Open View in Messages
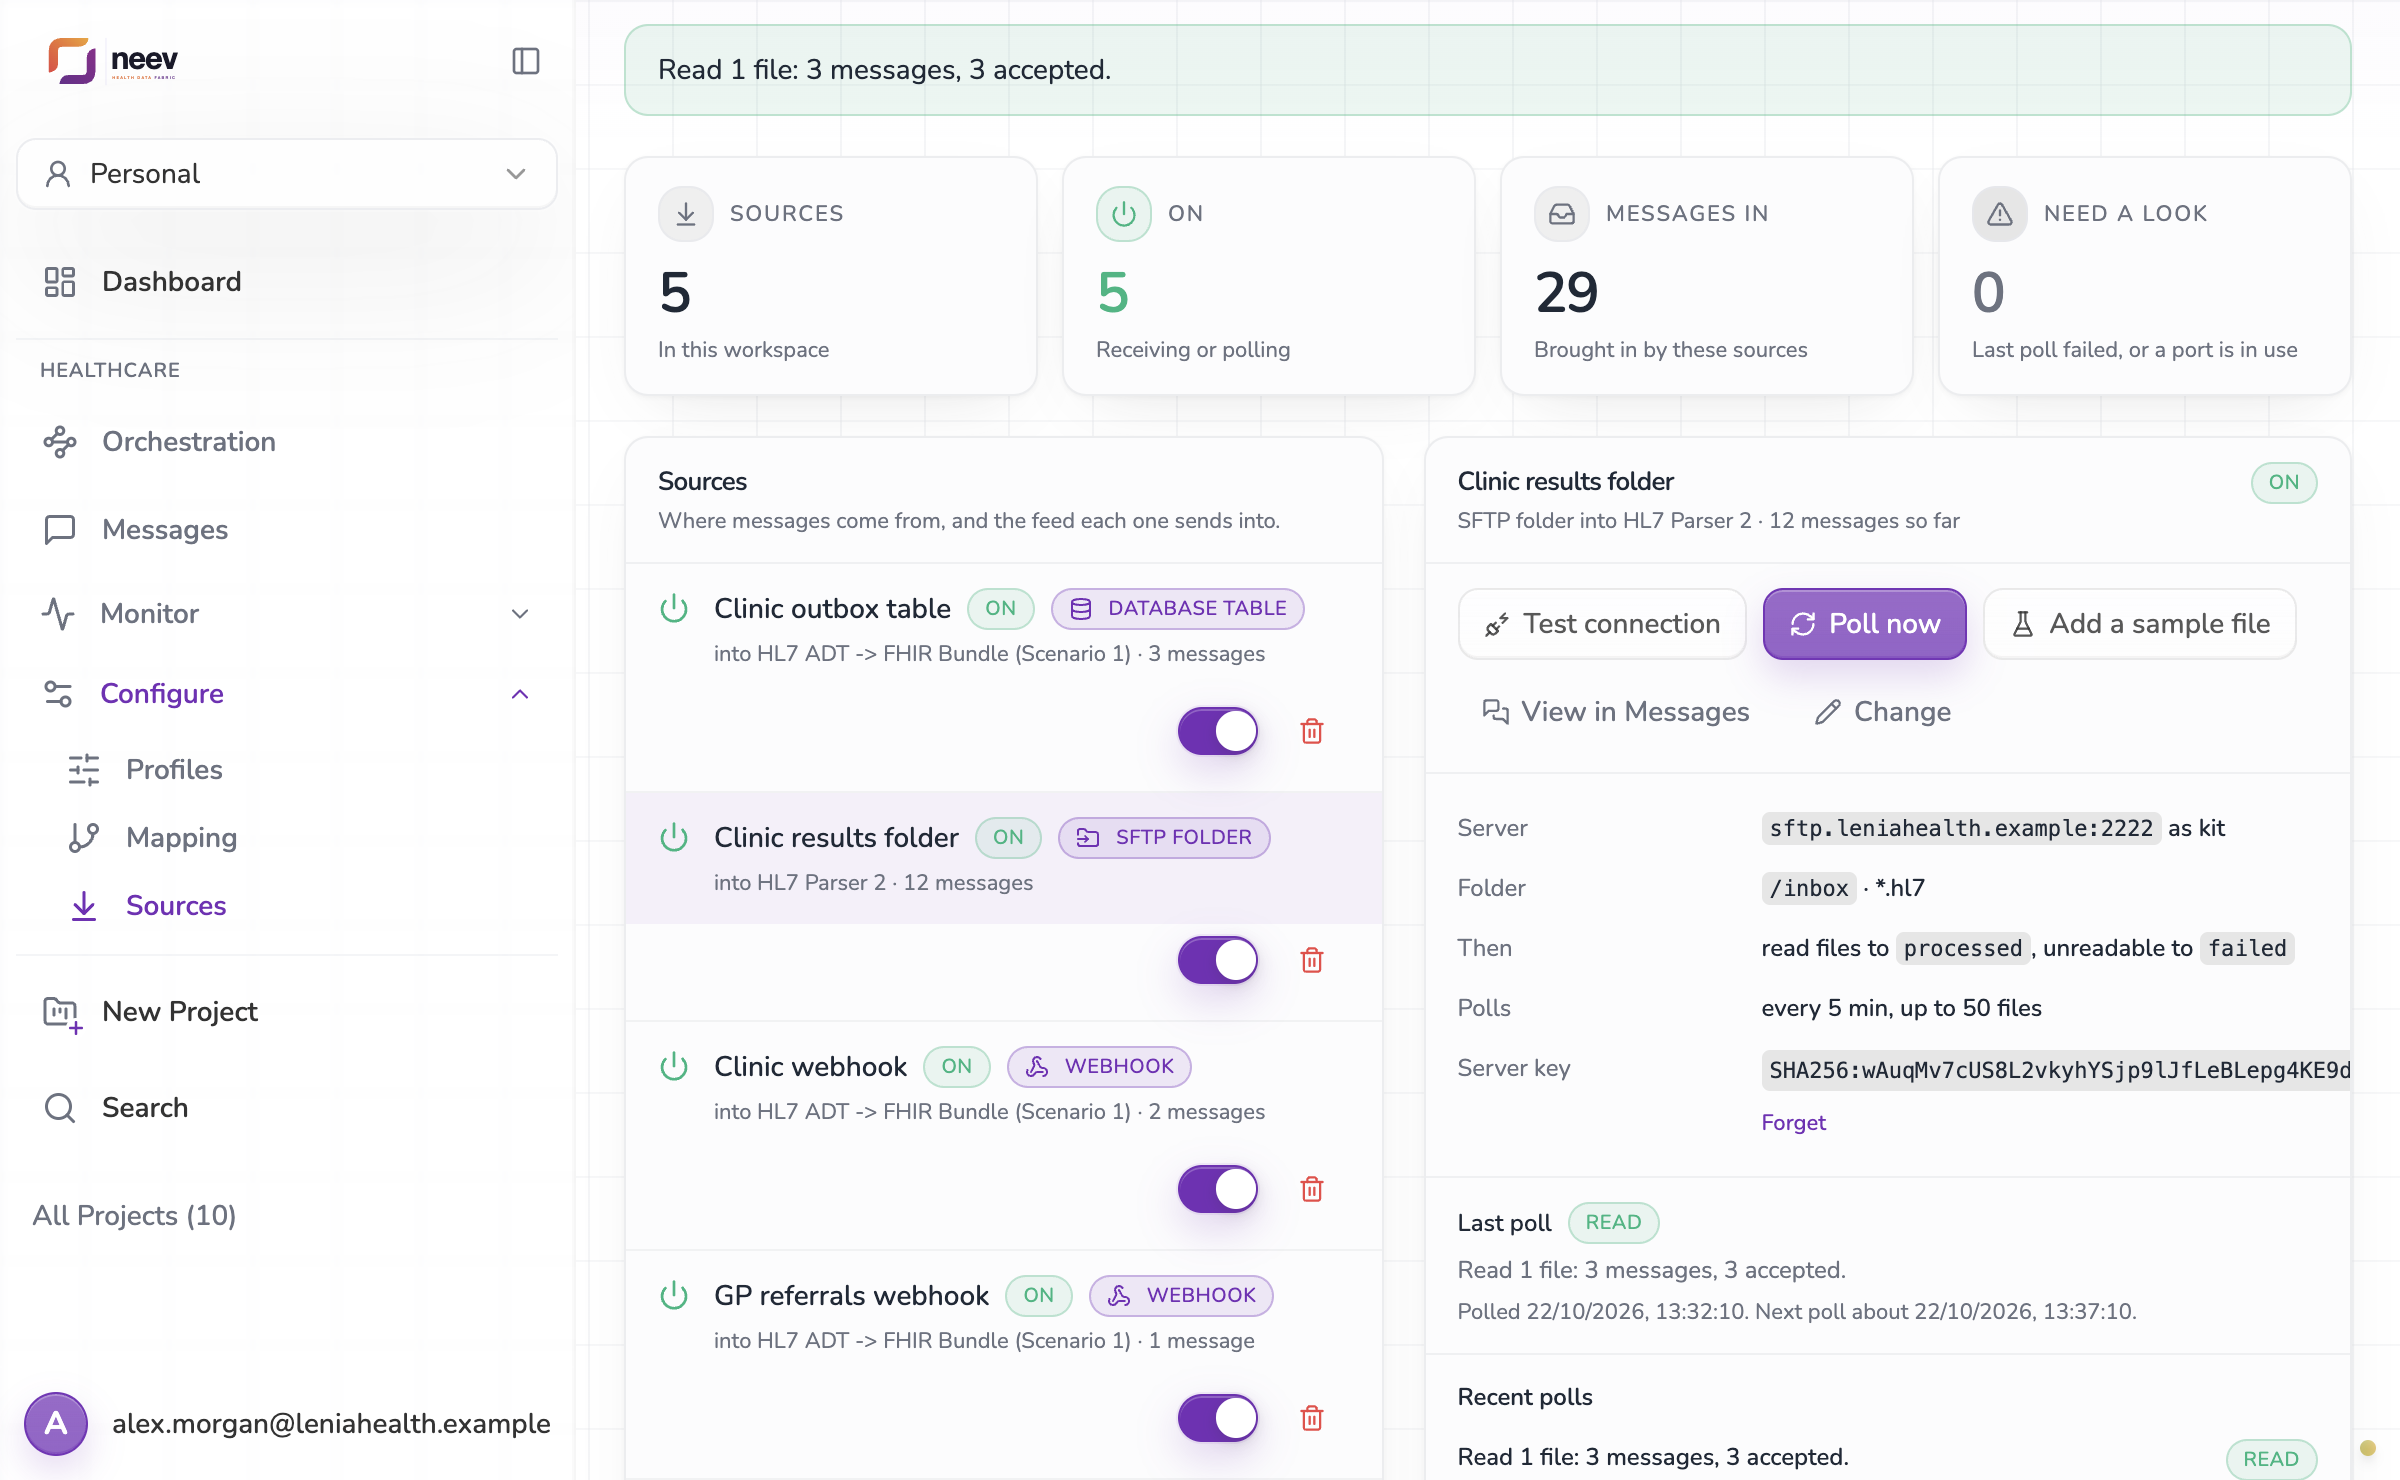Viewport: 2400px width, 1480px height. 1615,712
